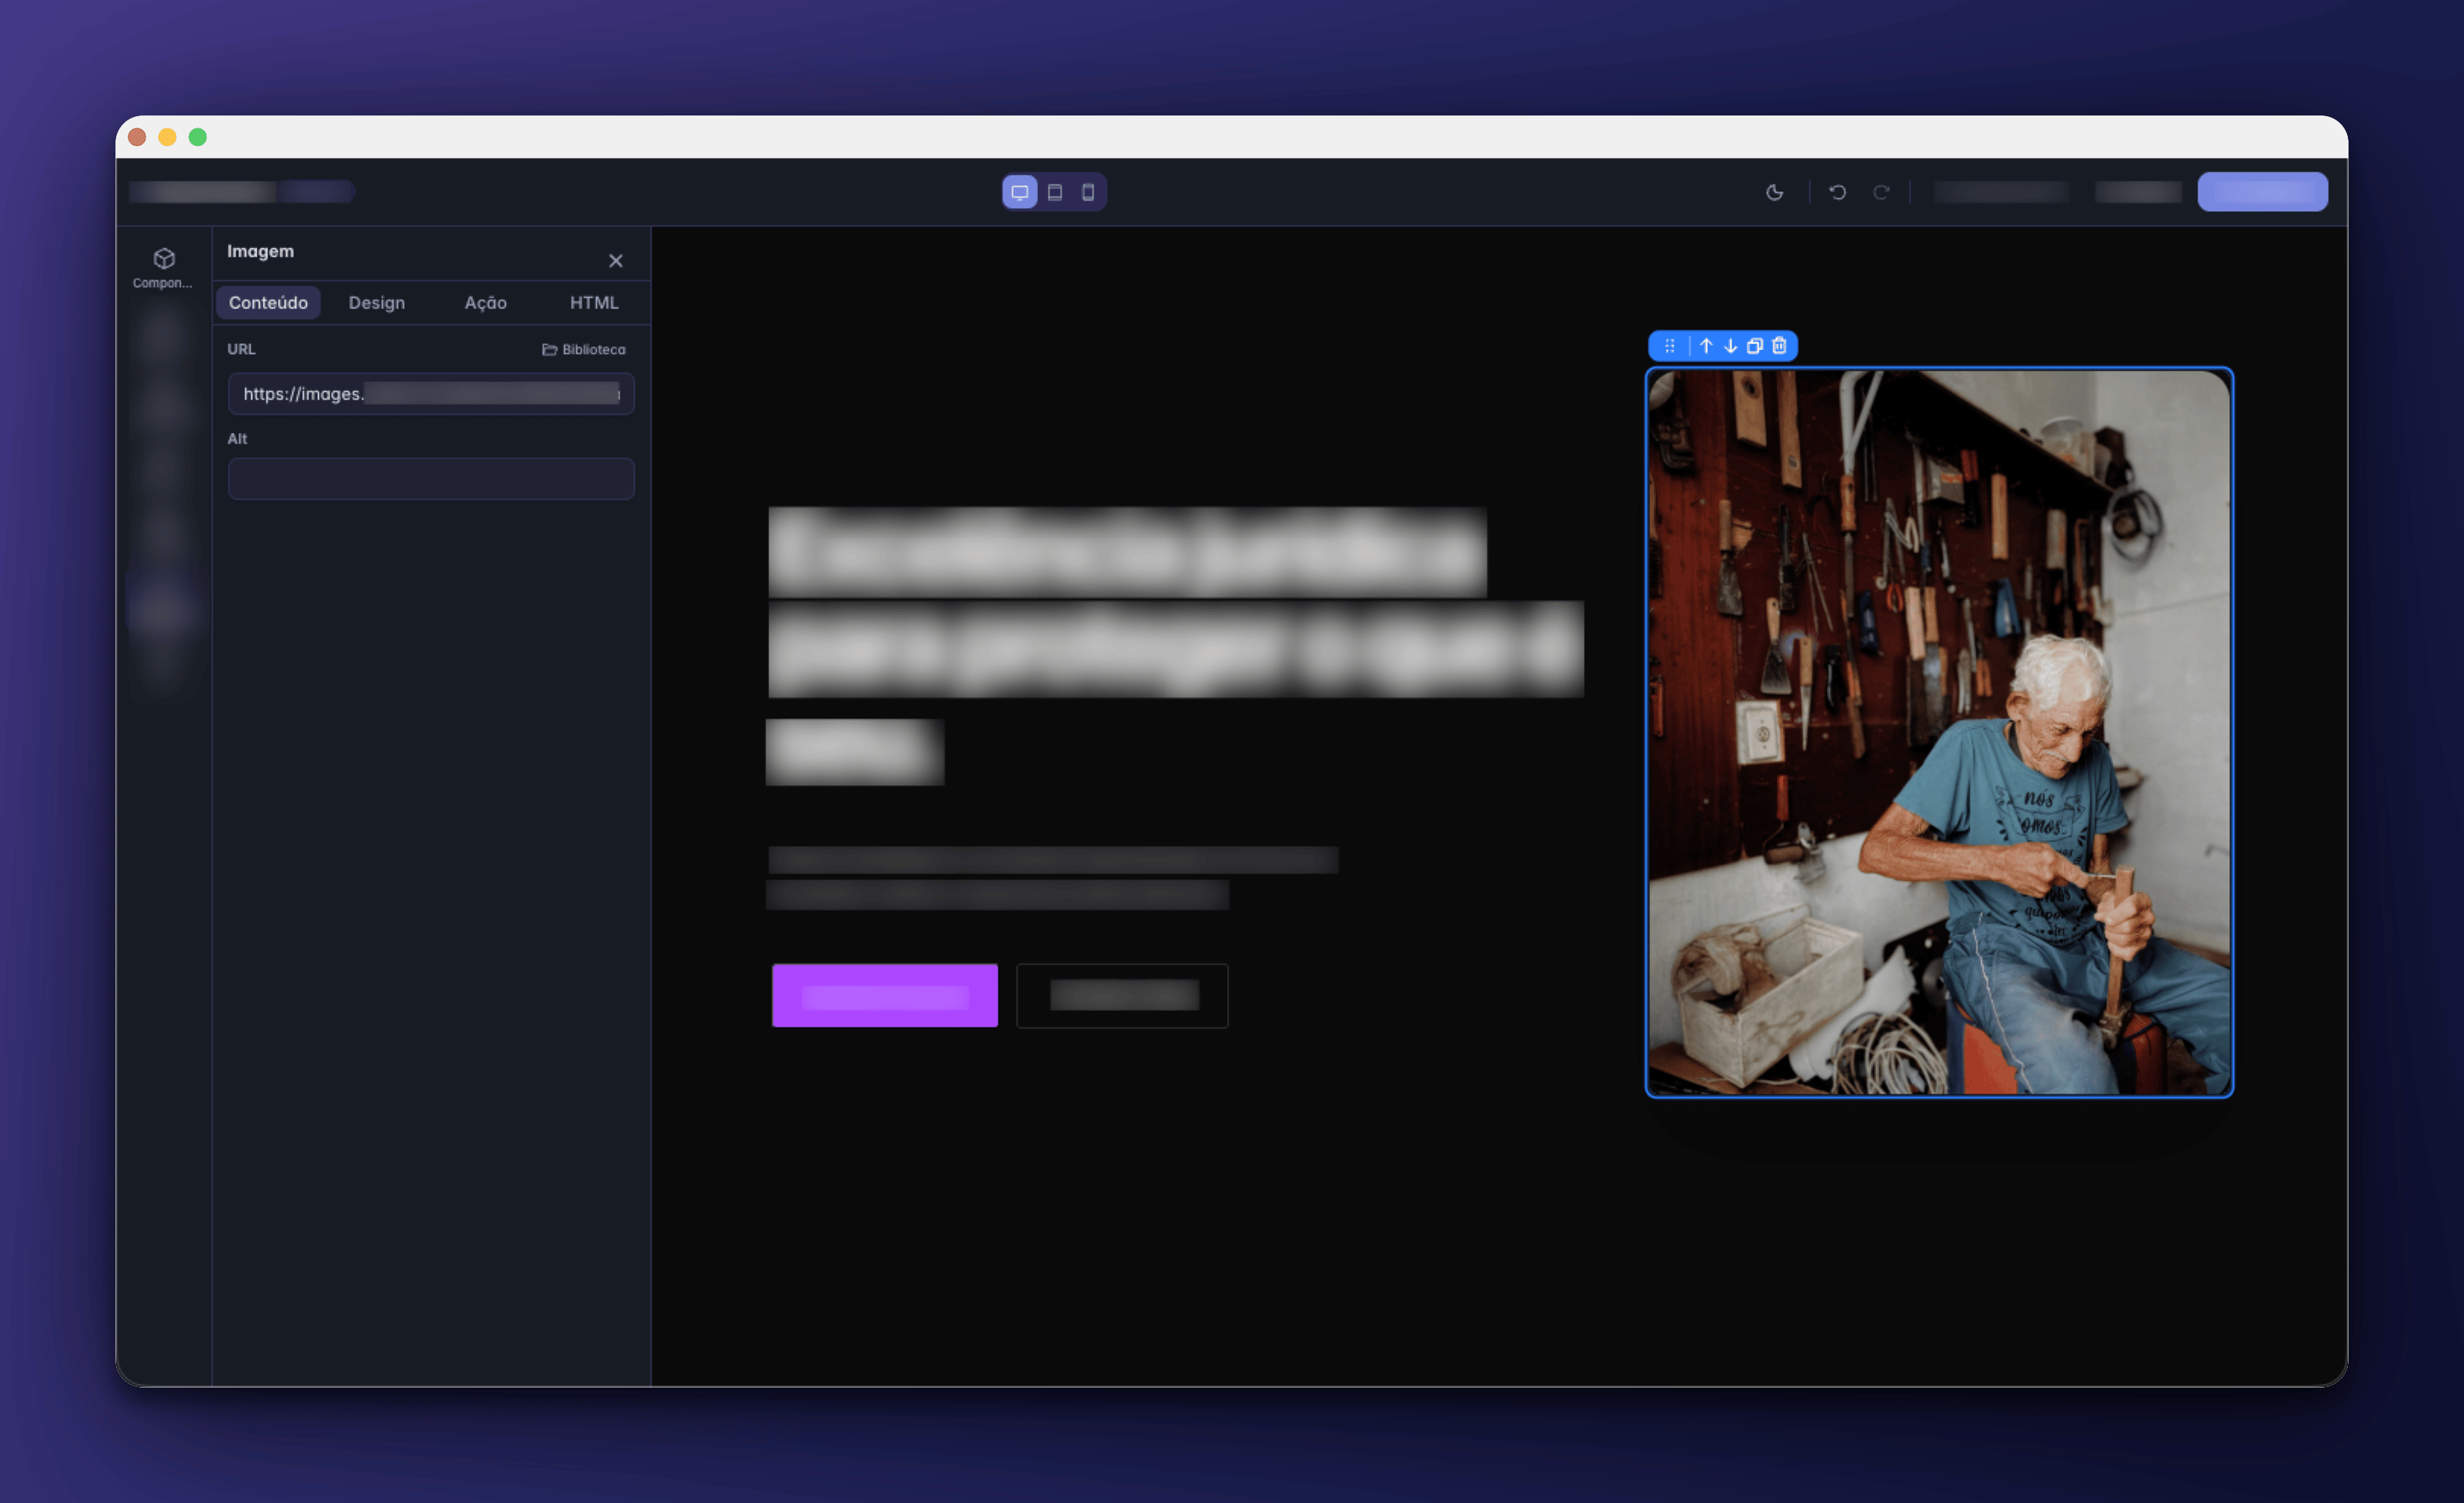Move selected image down
Screen dimensions: 2464x1503
click(x=1730, y=346)
